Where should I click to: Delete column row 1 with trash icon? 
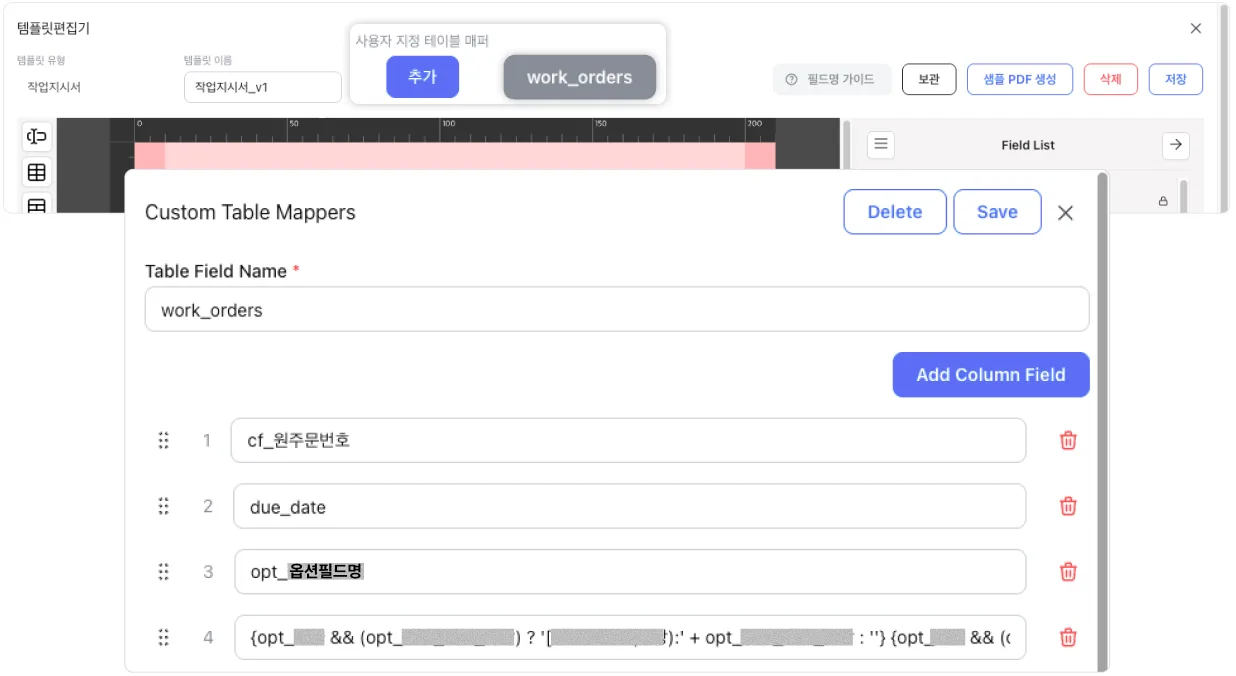coord(1068,440)
